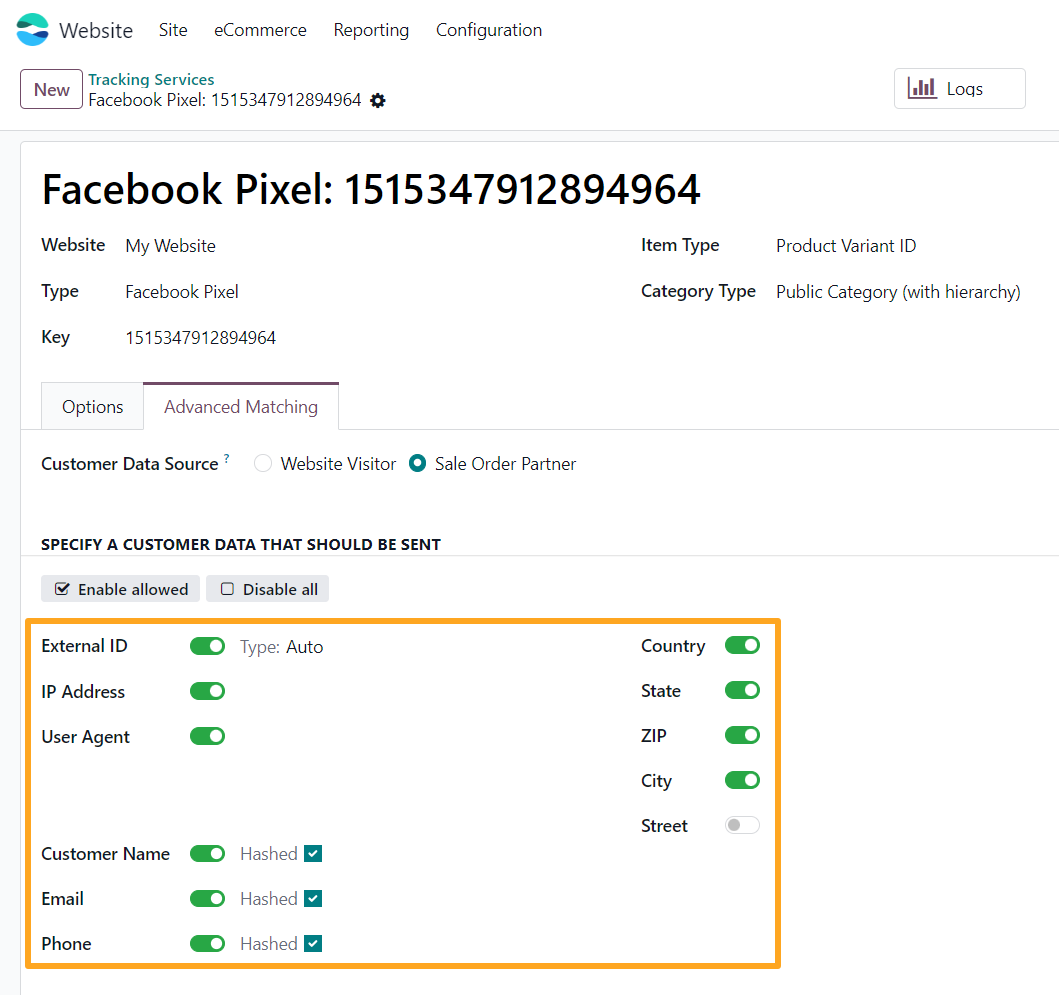Screen dimensions: 1059x995
Task: Uncheck the Hashed checkbox for Email
Action: pyautogui.click(x=313, y=899)
